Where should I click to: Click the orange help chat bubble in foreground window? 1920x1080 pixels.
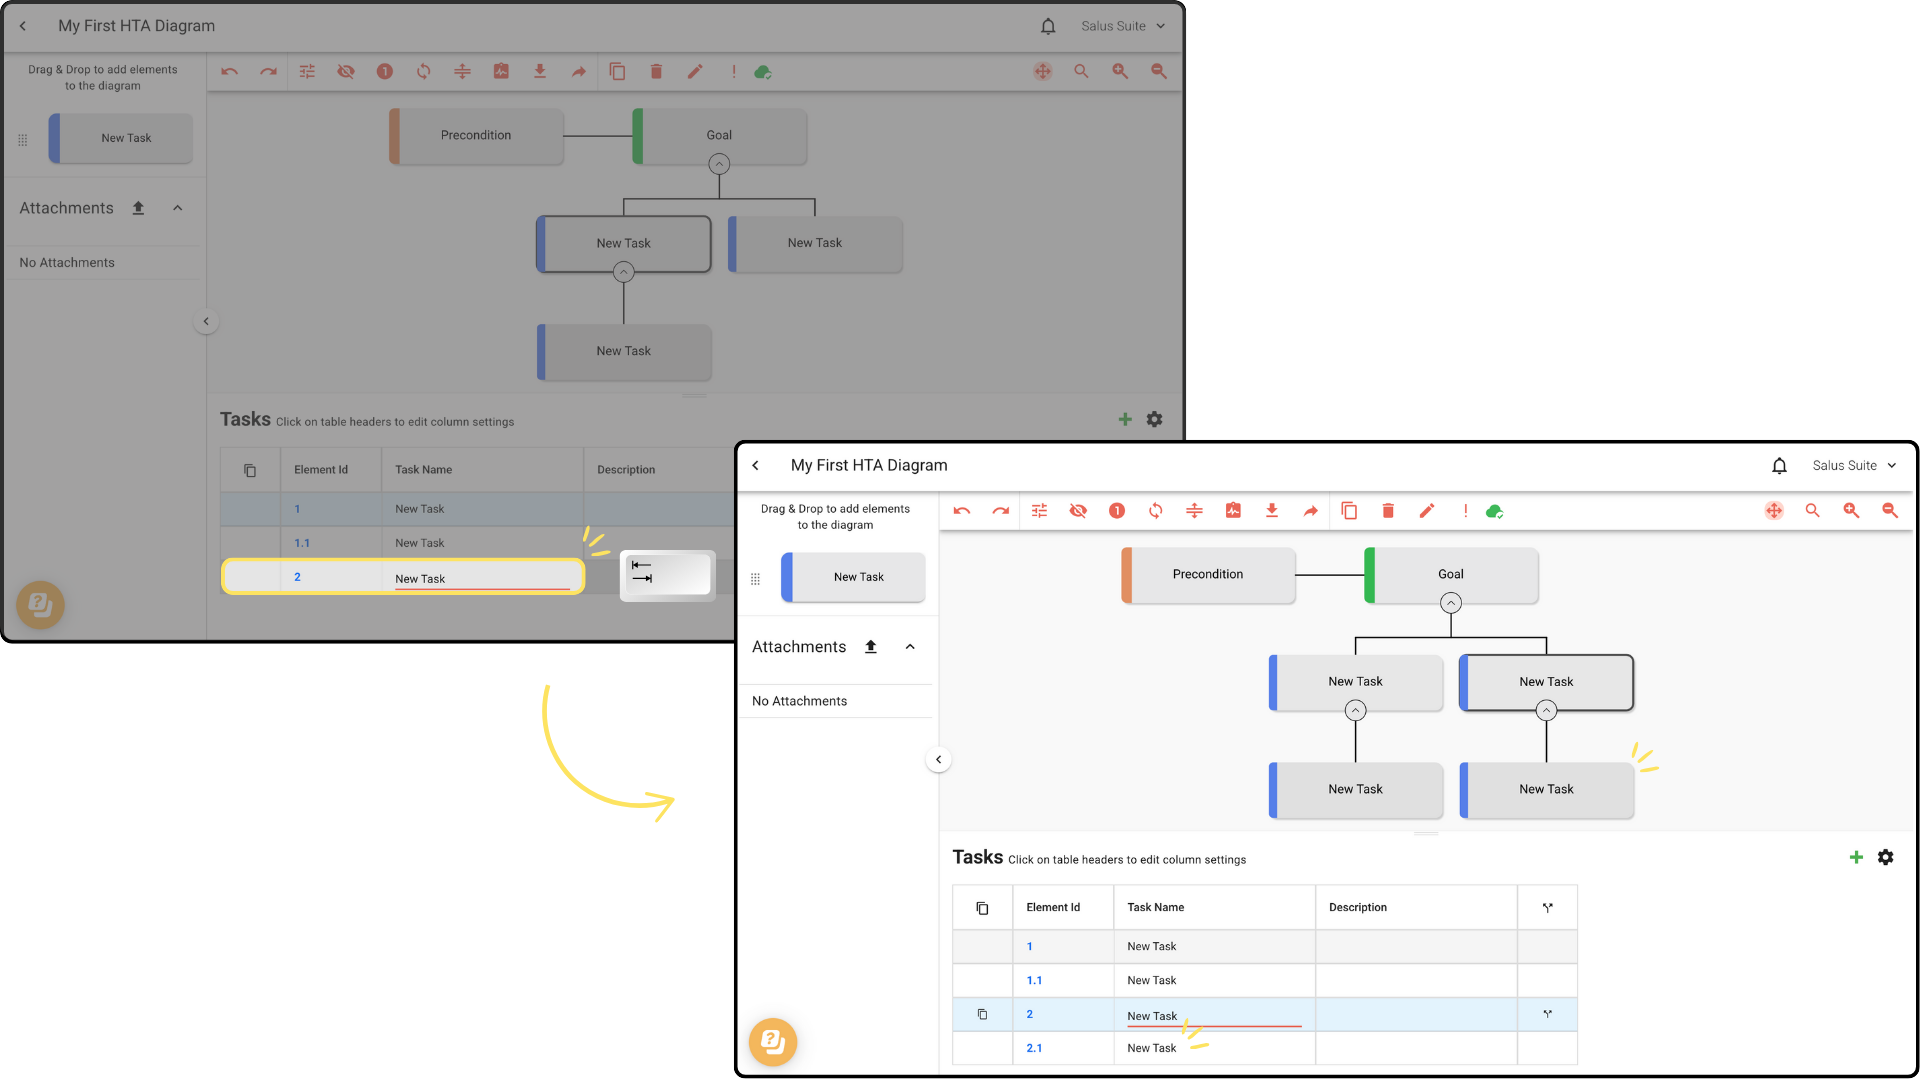pos(773,1042)
